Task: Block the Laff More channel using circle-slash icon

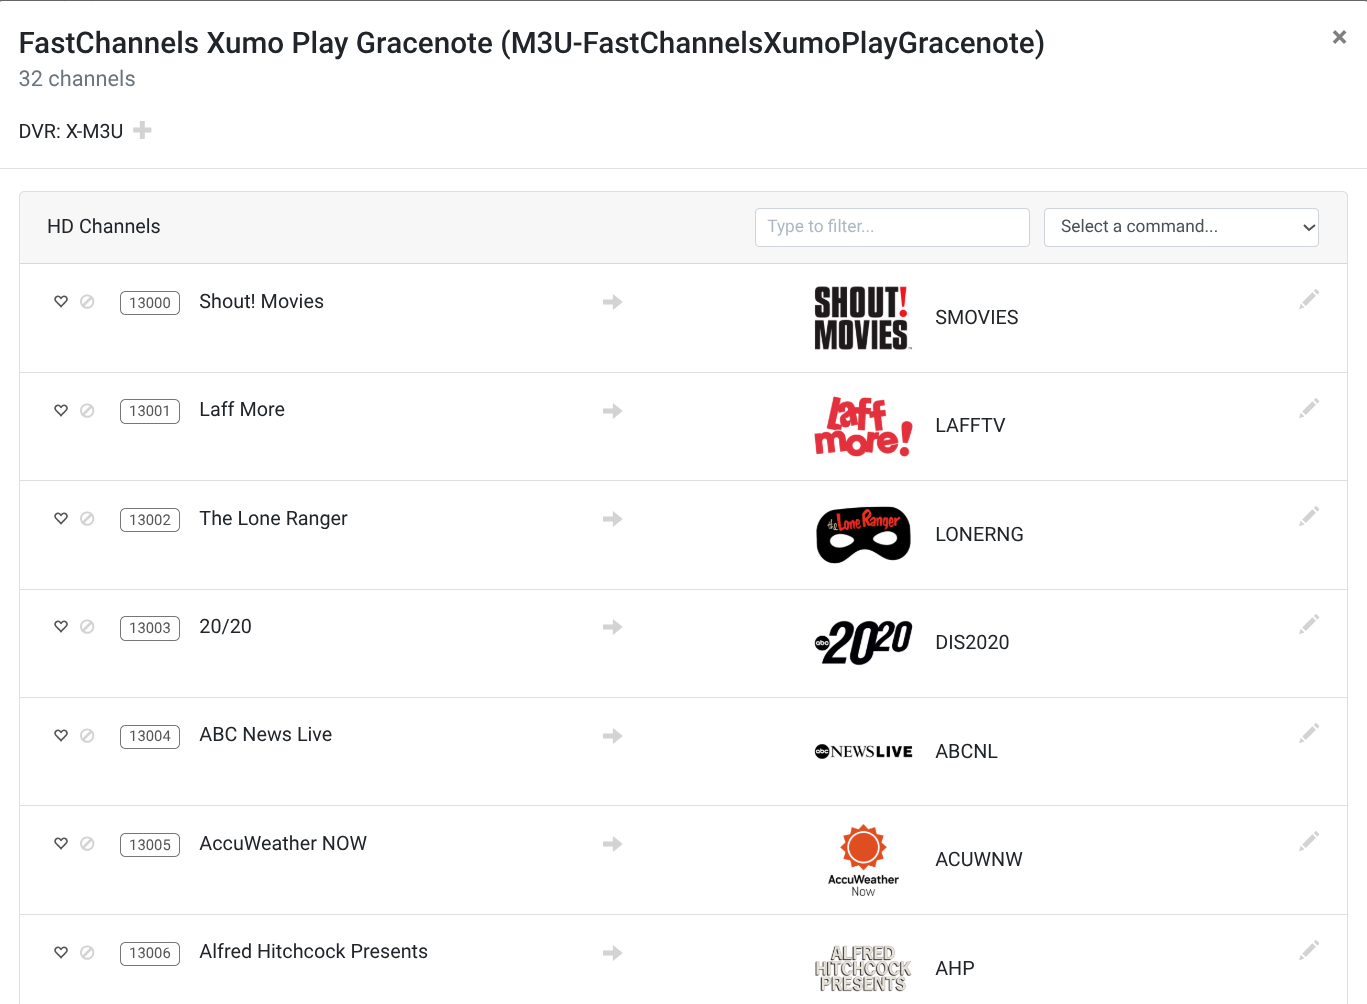Action: point(87,411)
